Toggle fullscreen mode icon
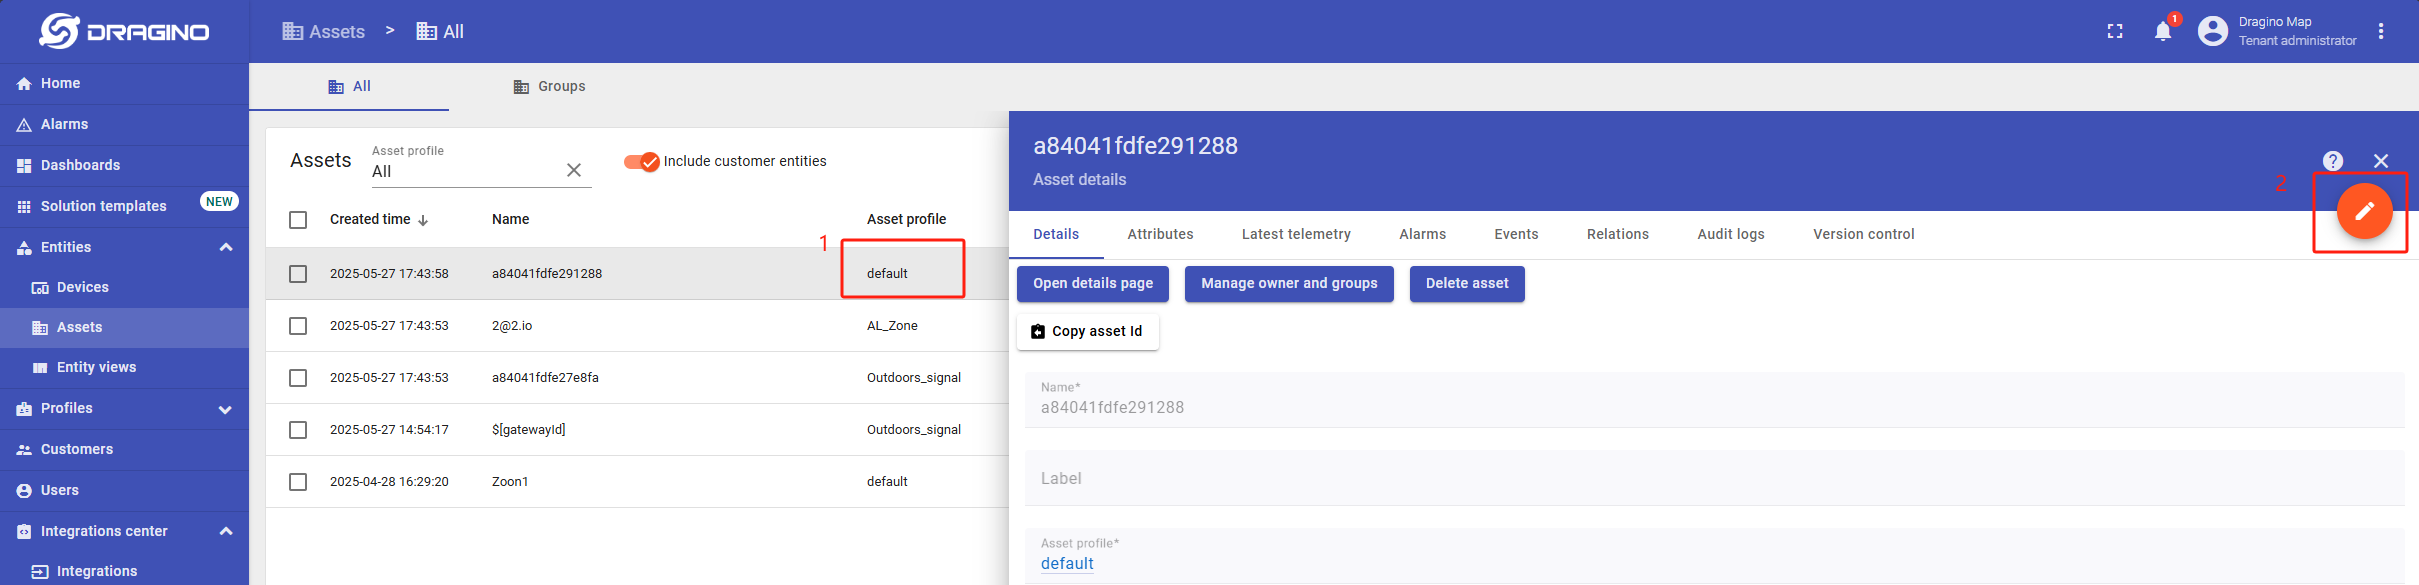The image size is (2419, 585). coord(2115,31)
